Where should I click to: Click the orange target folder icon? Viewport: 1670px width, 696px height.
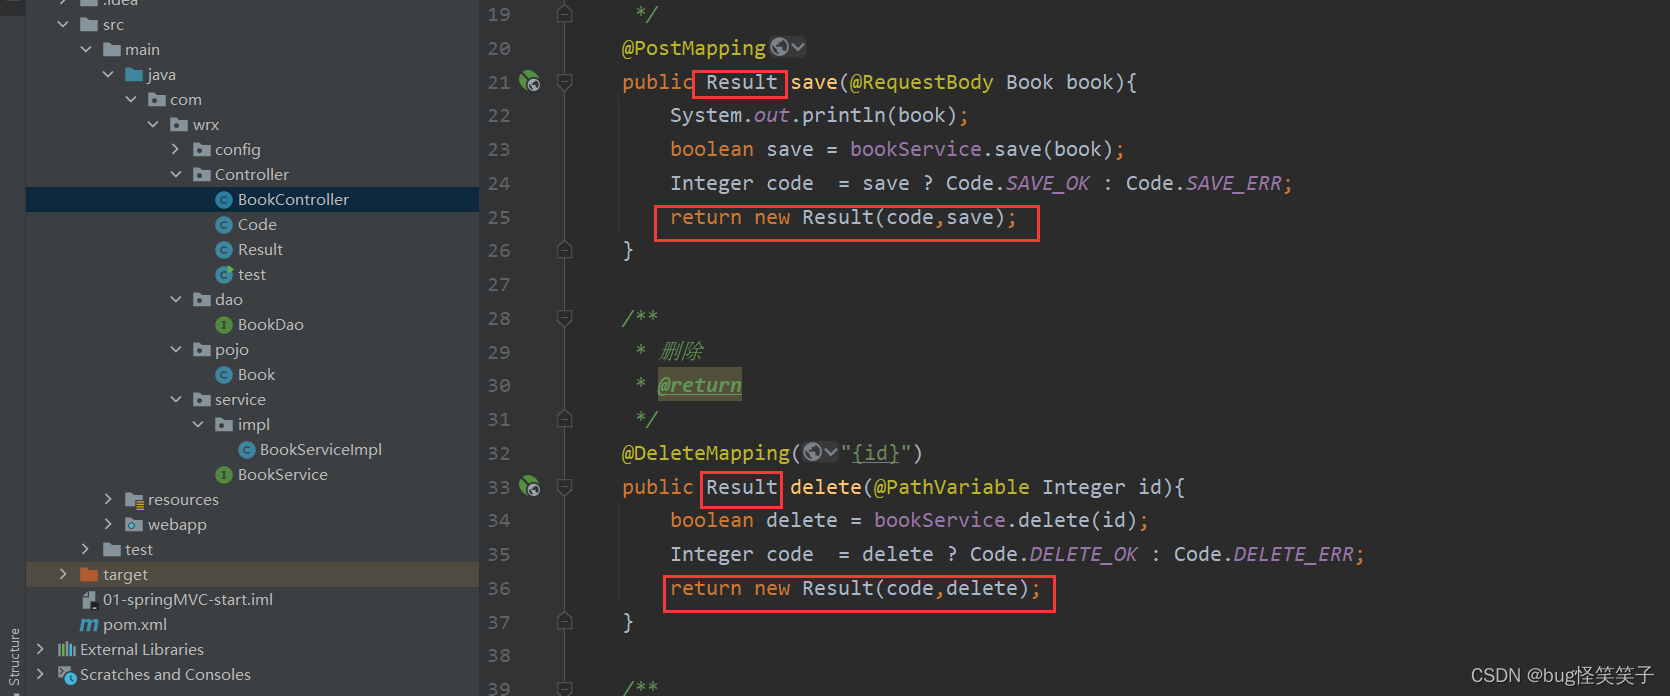click(x=89, y=574)
